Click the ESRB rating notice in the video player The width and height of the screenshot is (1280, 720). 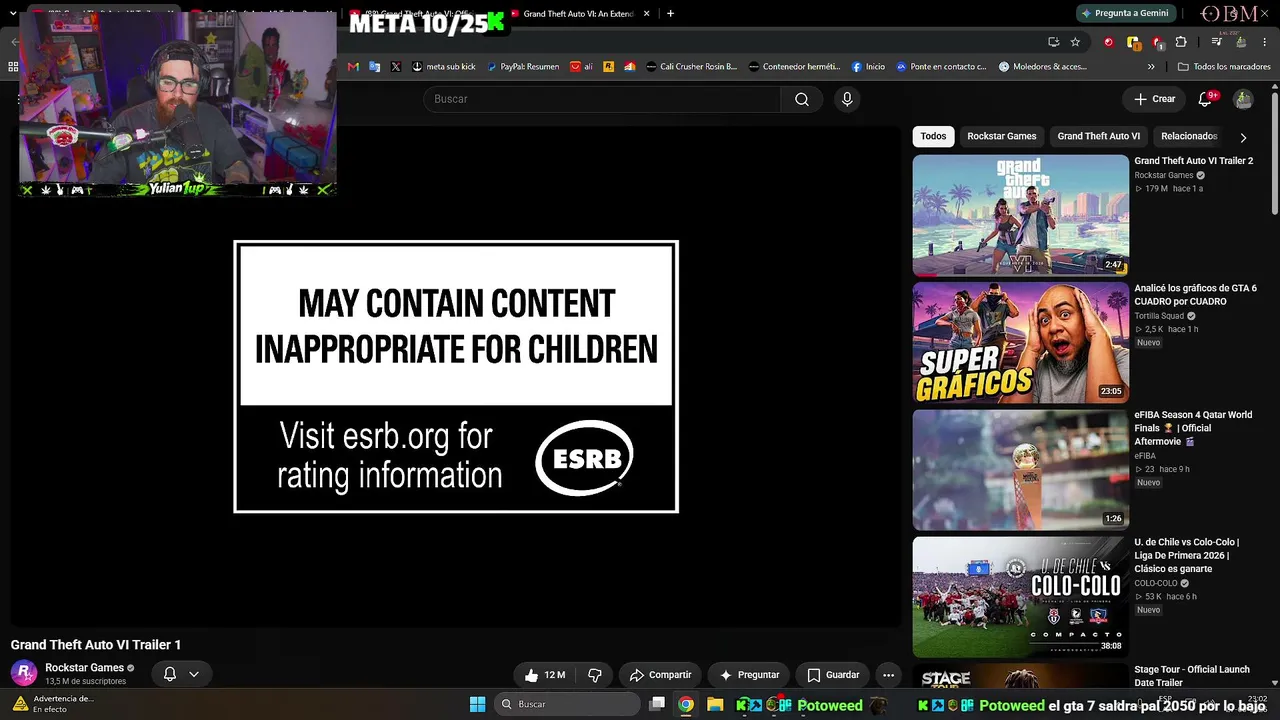point(456,377)
